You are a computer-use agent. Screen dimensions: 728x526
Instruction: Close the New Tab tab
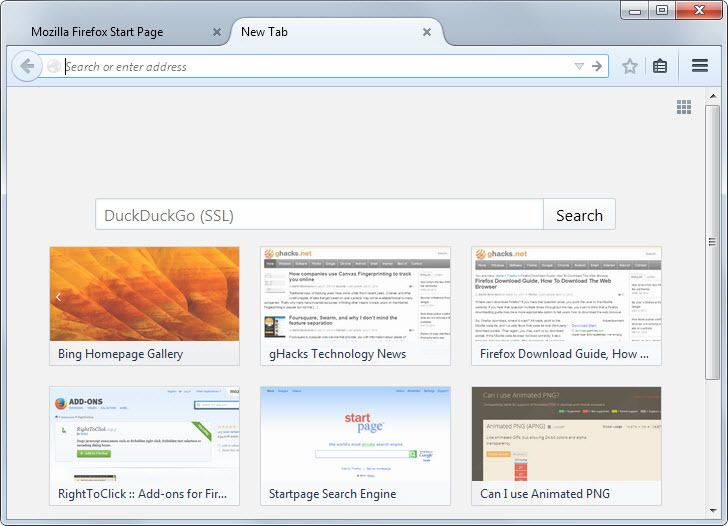427,32
